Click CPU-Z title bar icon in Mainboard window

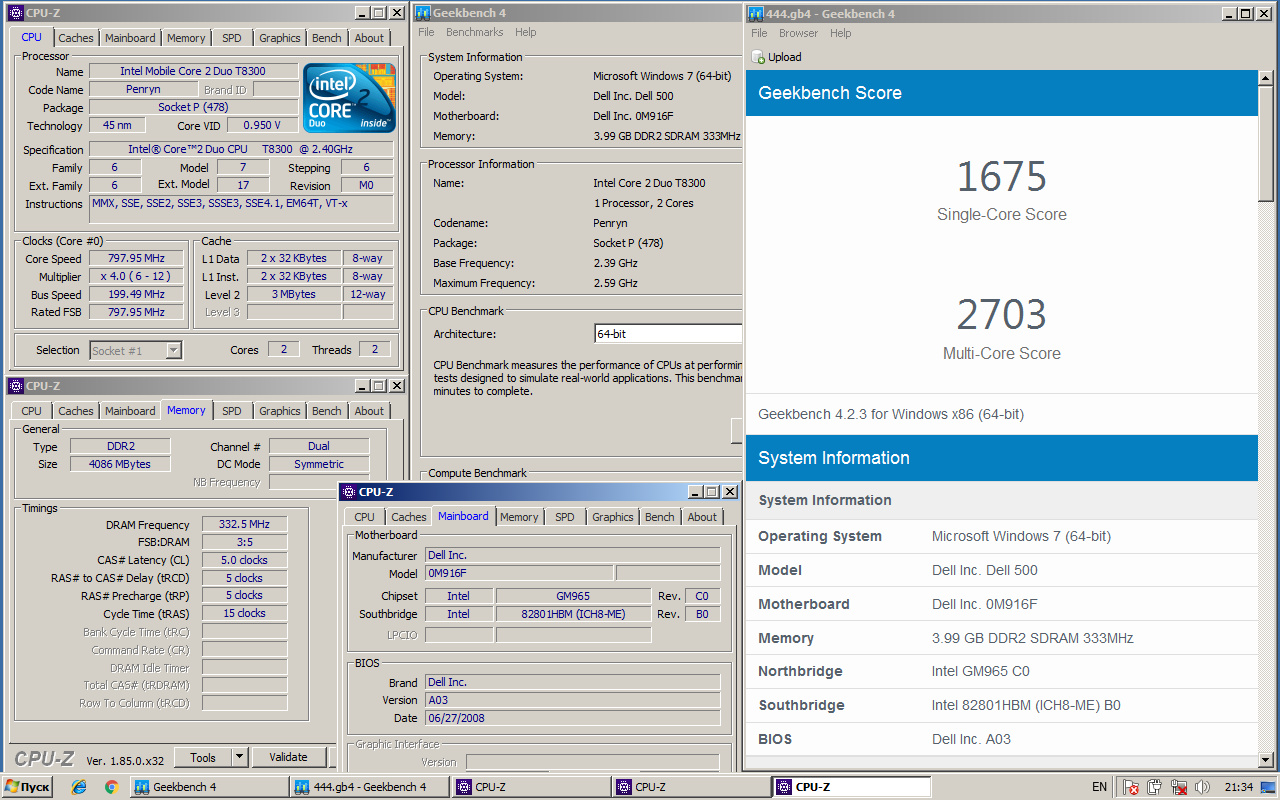(348, 492)
